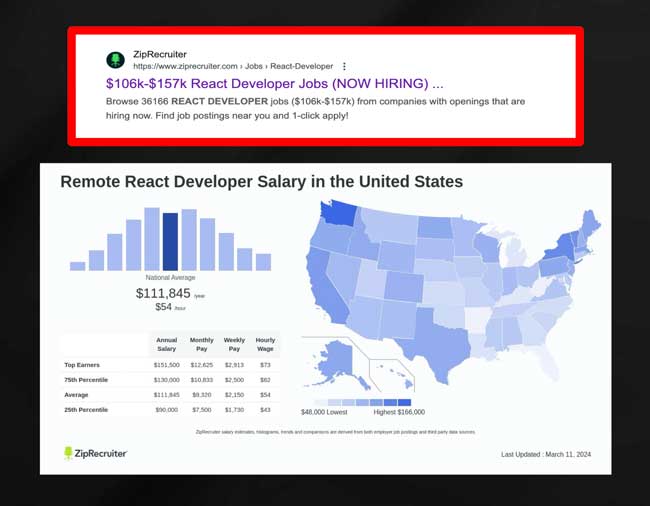Click the 'National Average' chart label

(x=170, y=278)
